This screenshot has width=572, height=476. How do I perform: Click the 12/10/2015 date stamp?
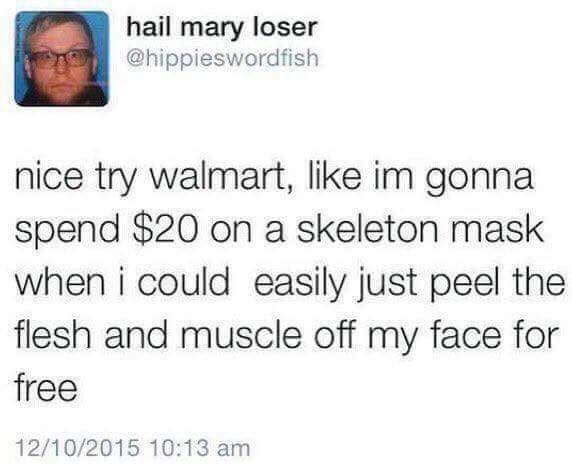(x=77, y=448)
